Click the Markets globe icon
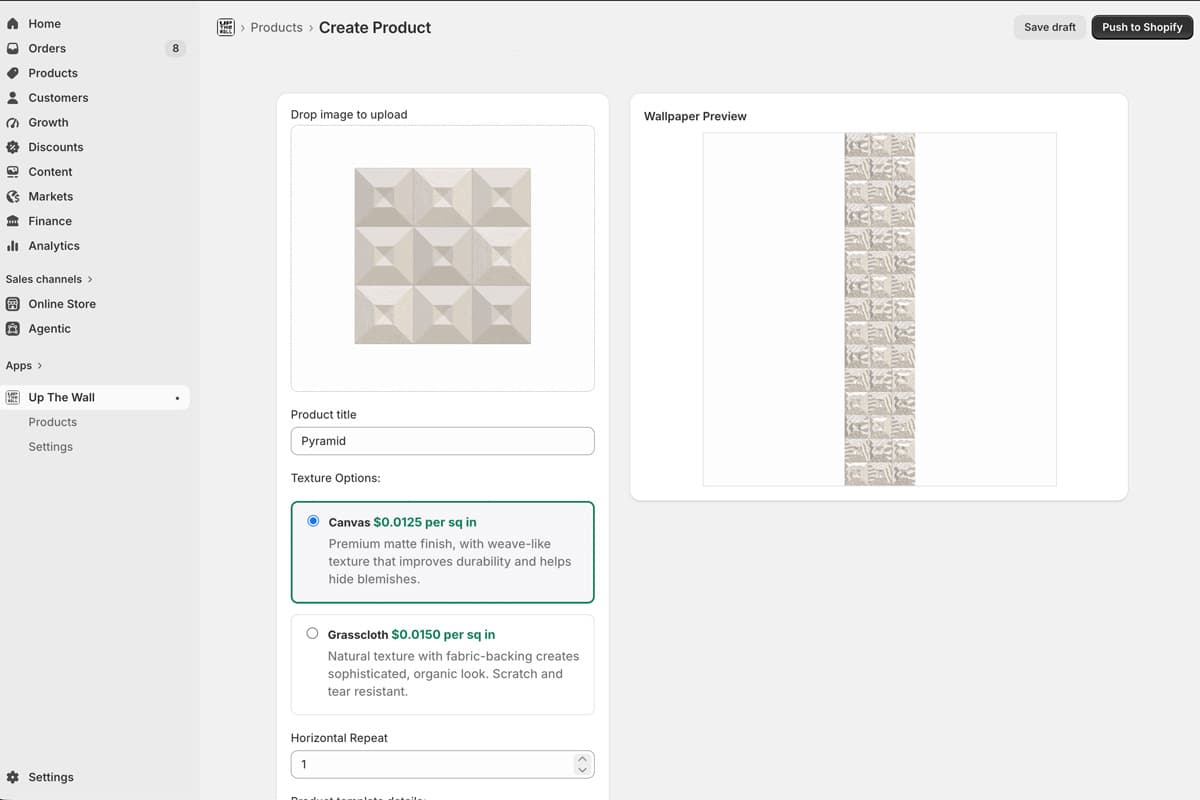 tap(13, 196)
